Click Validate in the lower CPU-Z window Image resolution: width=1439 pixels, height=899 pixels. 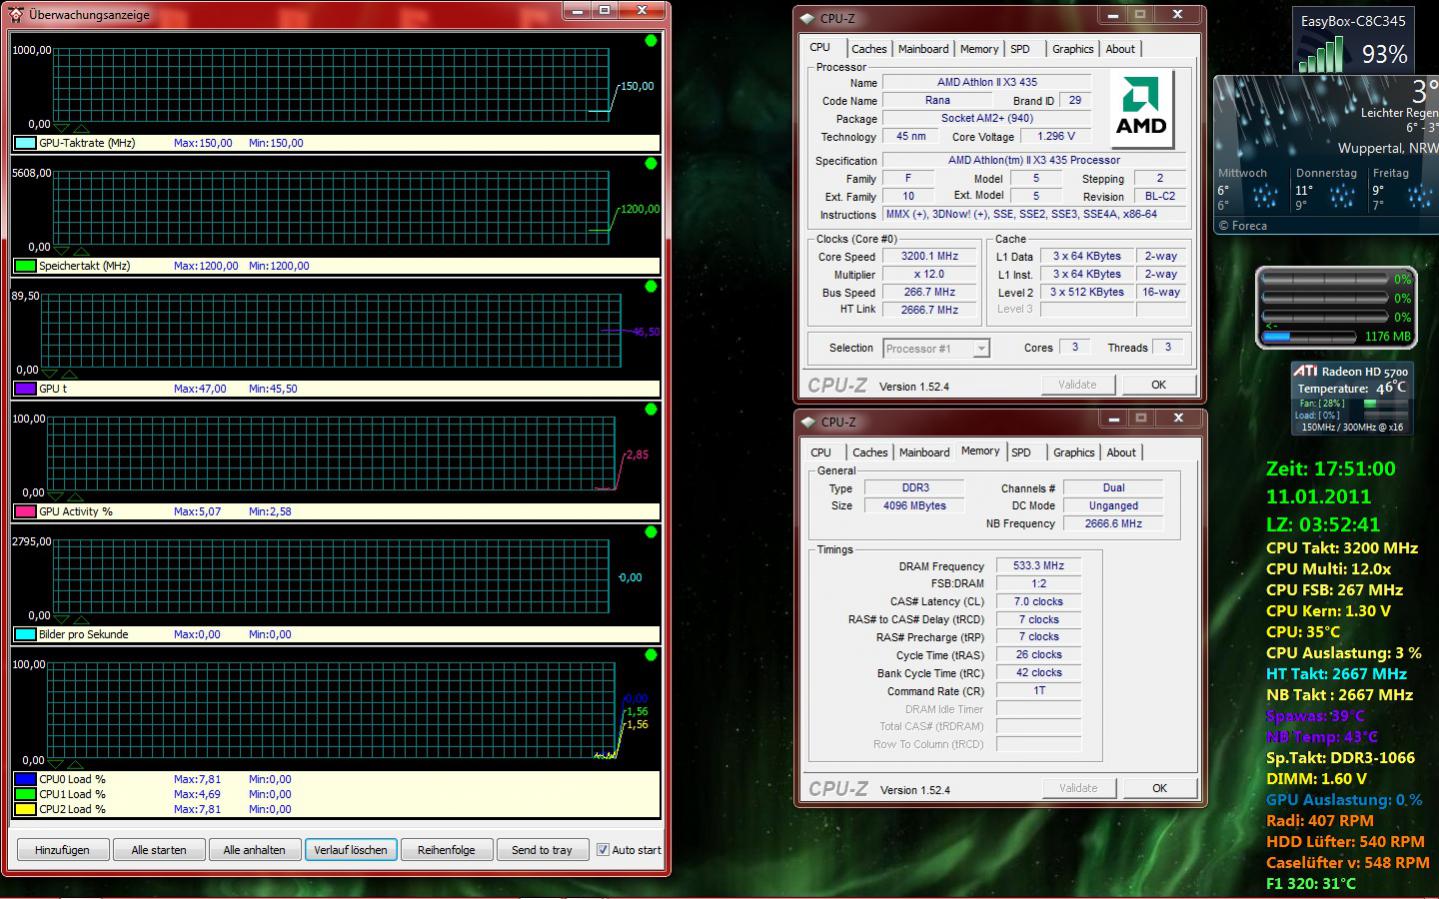tap(1078, 788)
